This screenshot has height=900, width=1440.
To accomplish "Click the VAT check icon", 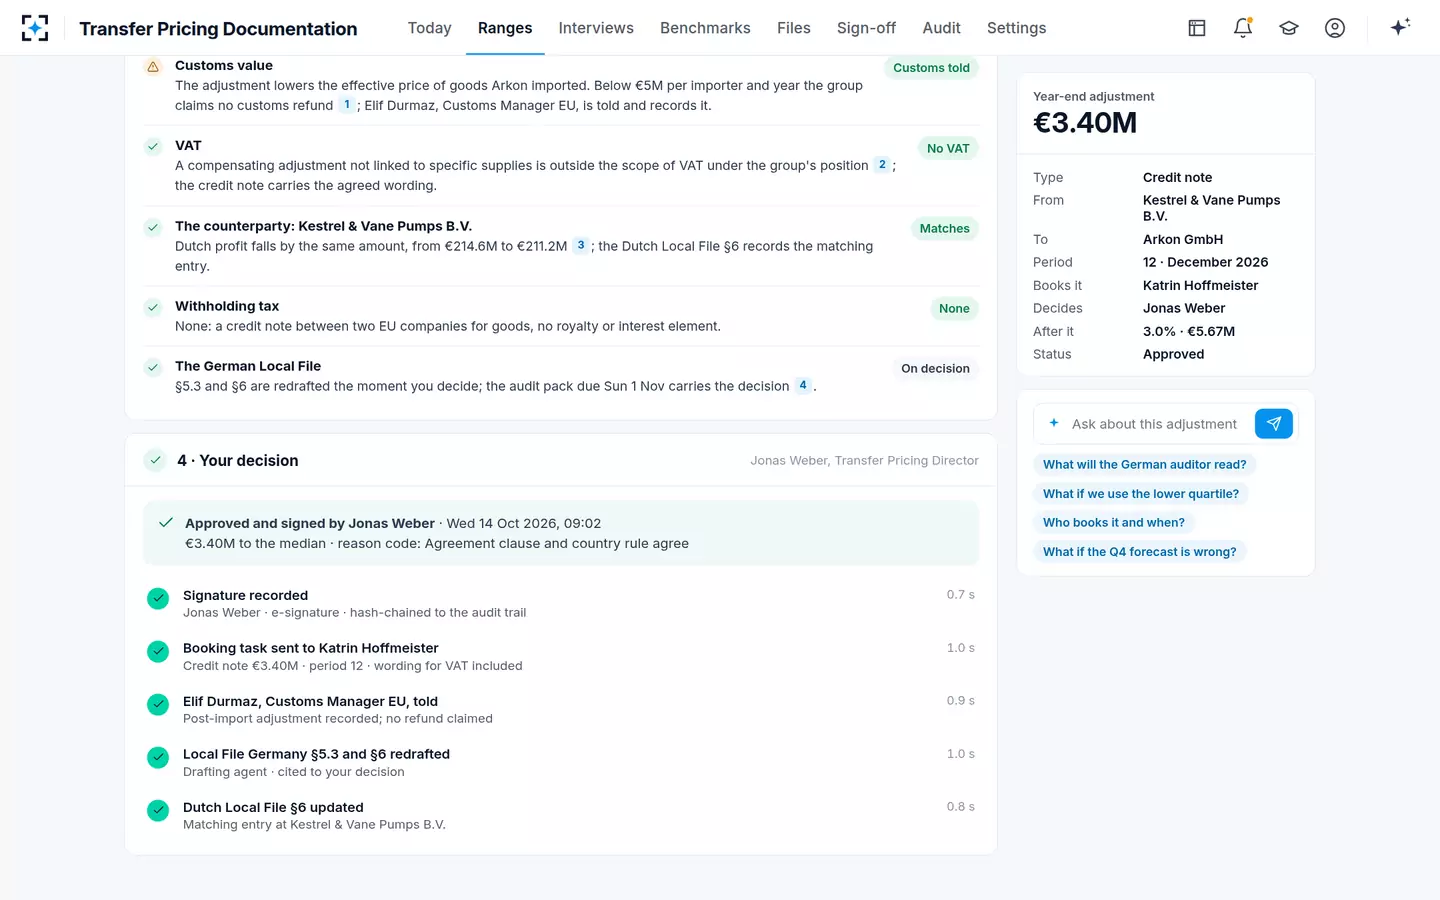I will coord(153,146).
